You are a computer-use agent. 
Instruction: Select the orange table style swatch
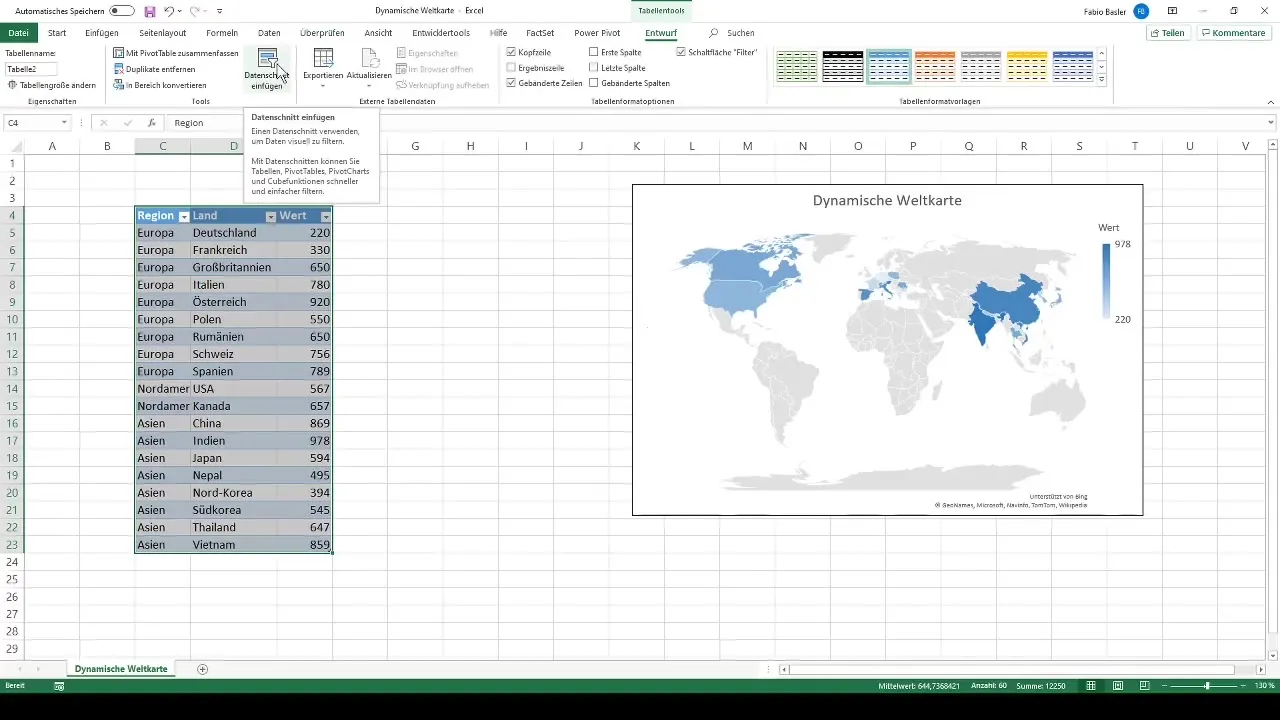coord(935,66)
